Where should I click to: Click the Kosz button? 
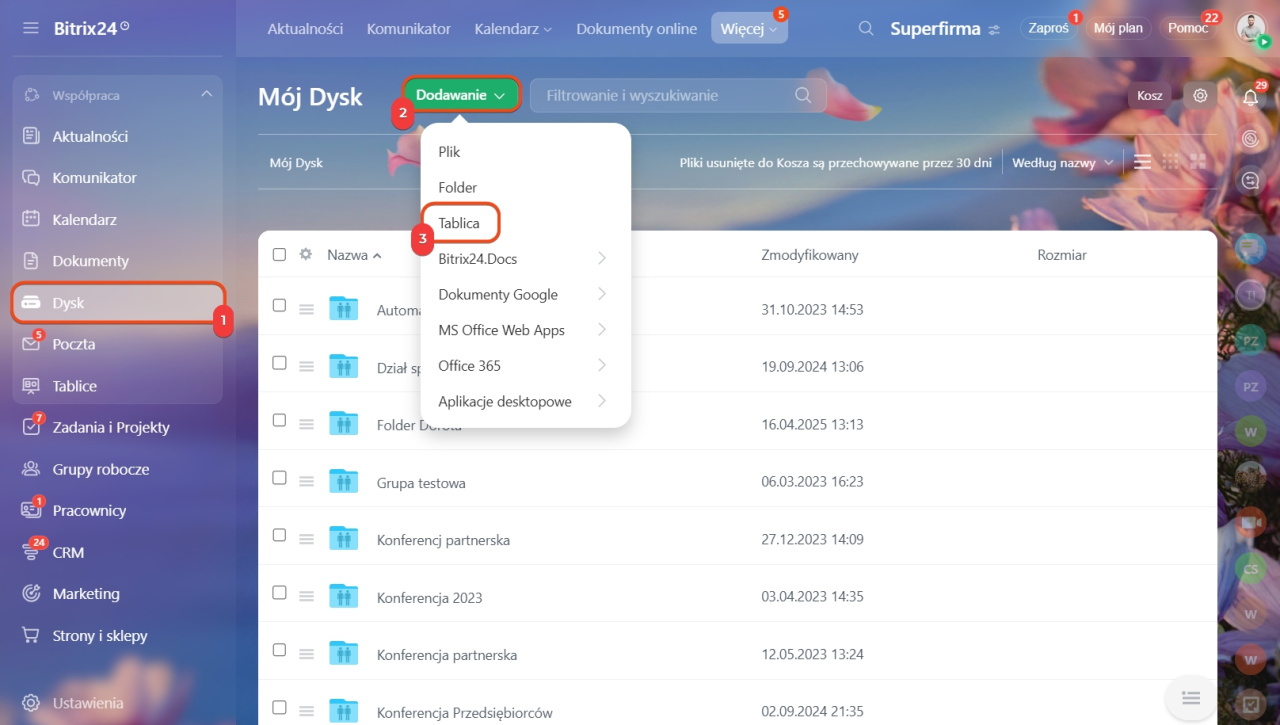pyautogui.click(x=1150, y=96)
